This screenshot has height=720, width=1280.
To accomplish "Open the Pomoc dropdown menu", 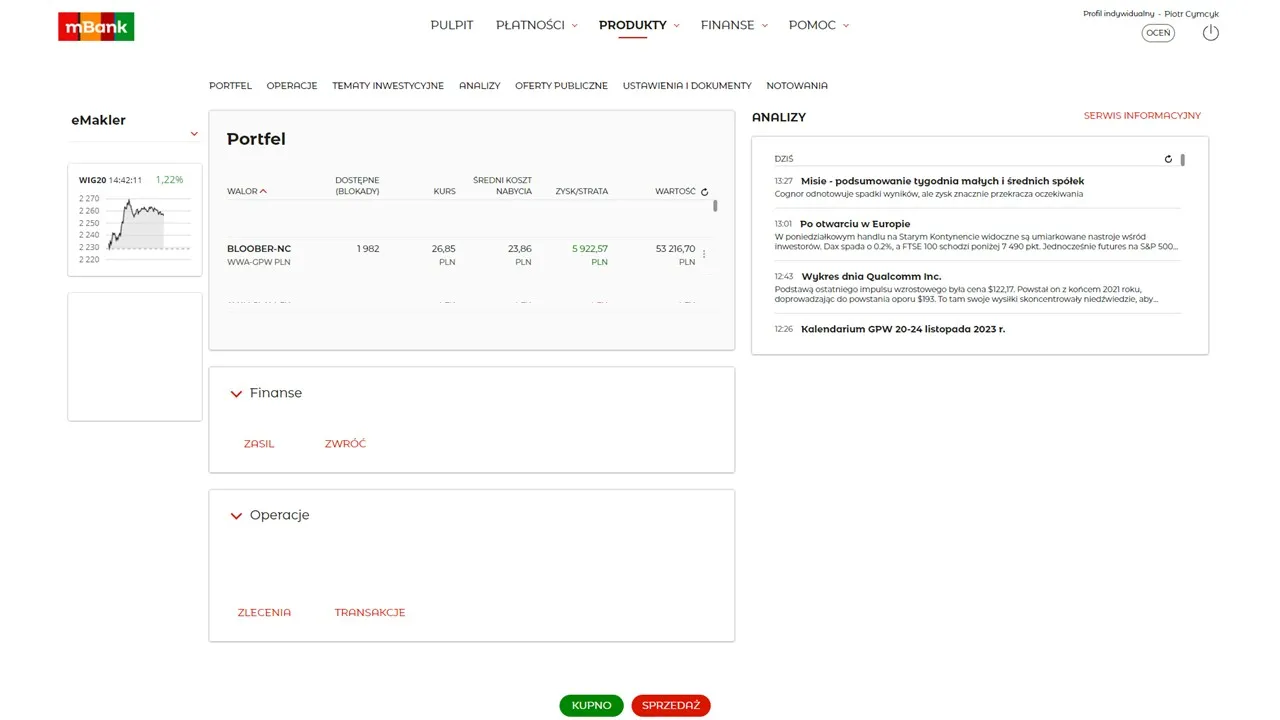I will click(818, 25).
